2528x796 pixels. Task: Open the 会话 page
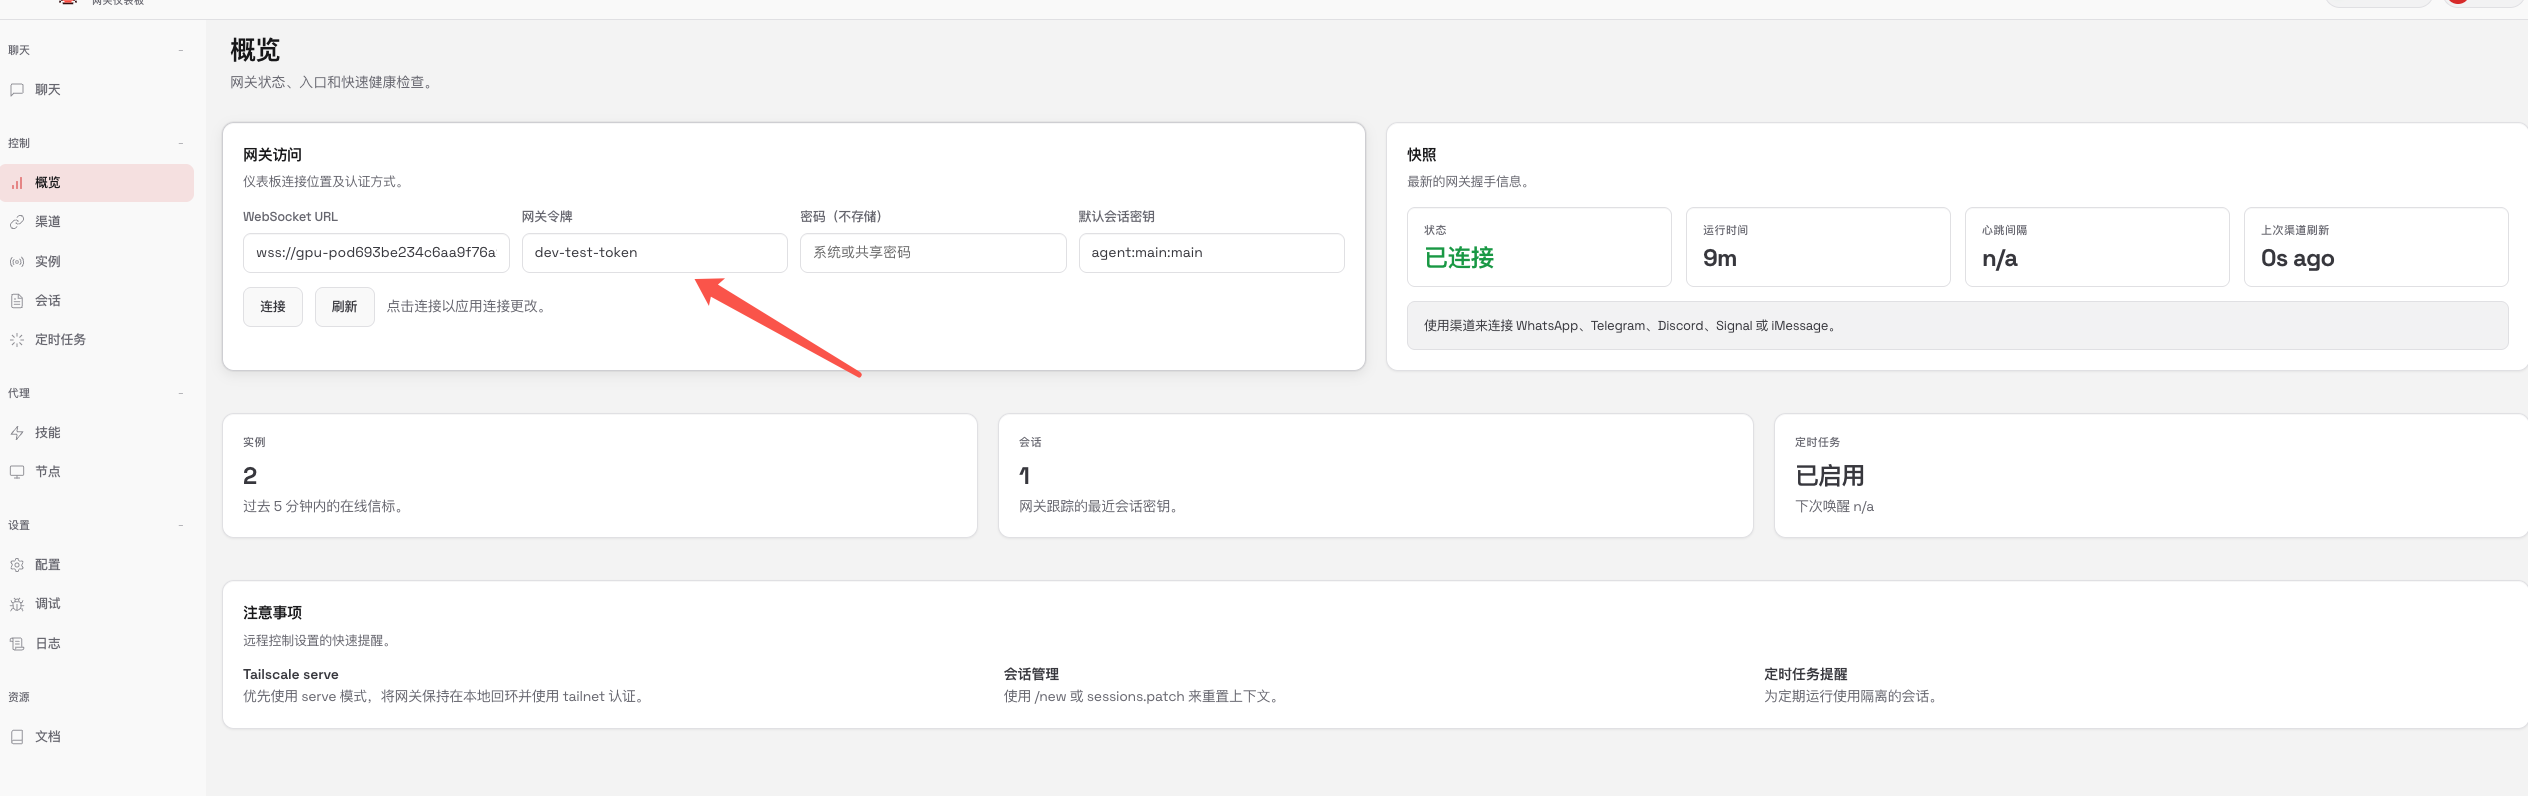[97, 301]
